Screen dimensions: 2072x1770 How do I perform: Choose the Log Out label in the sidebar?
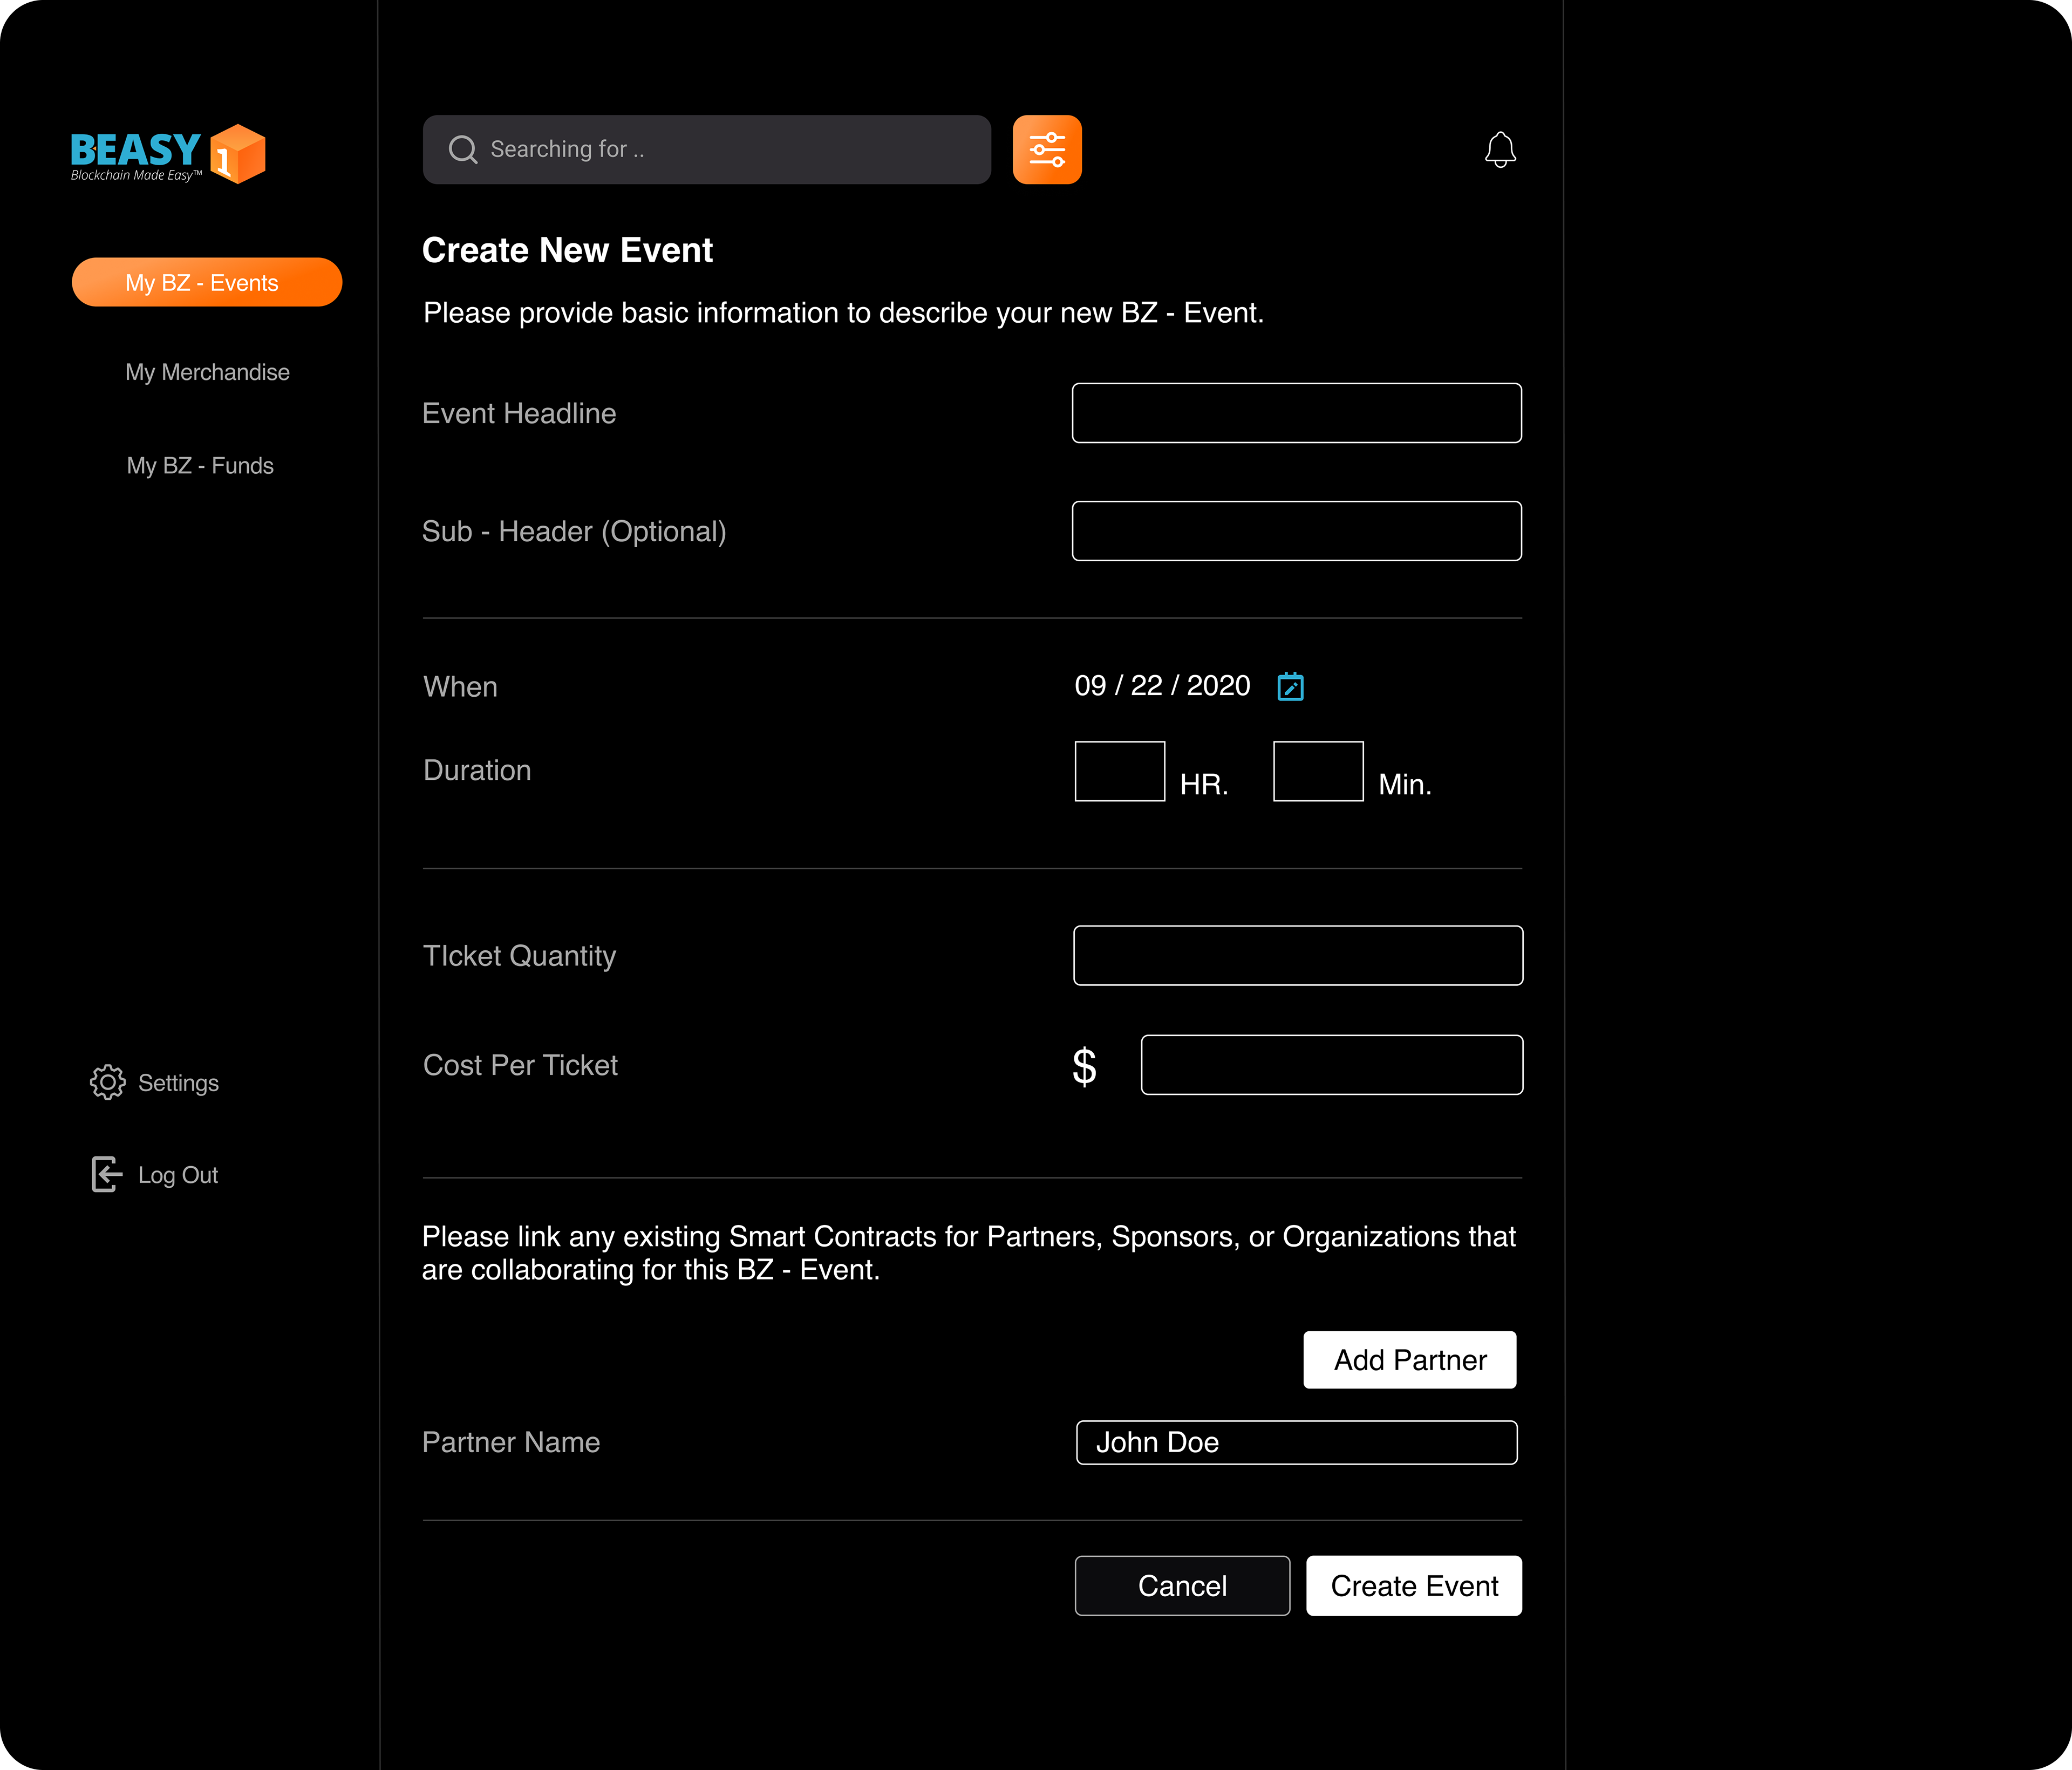[178, 1175]
